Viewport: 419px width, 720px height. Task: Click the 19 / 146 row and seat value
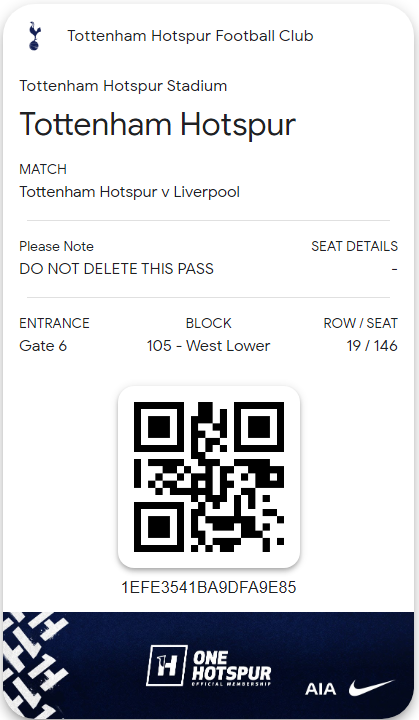pyautogui.click(x=372, y=346)
